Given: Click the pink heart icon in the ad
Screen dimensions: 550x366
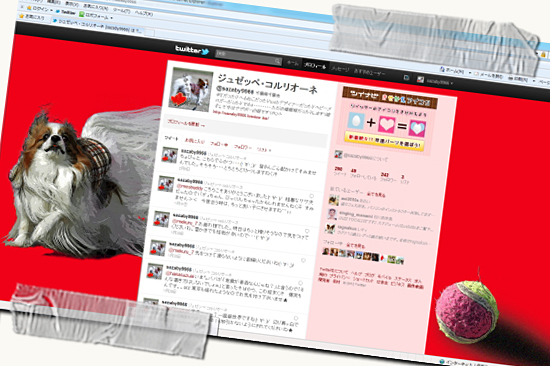Looking at the screenshot, I should pyautogui.click(x=386, y=125).
